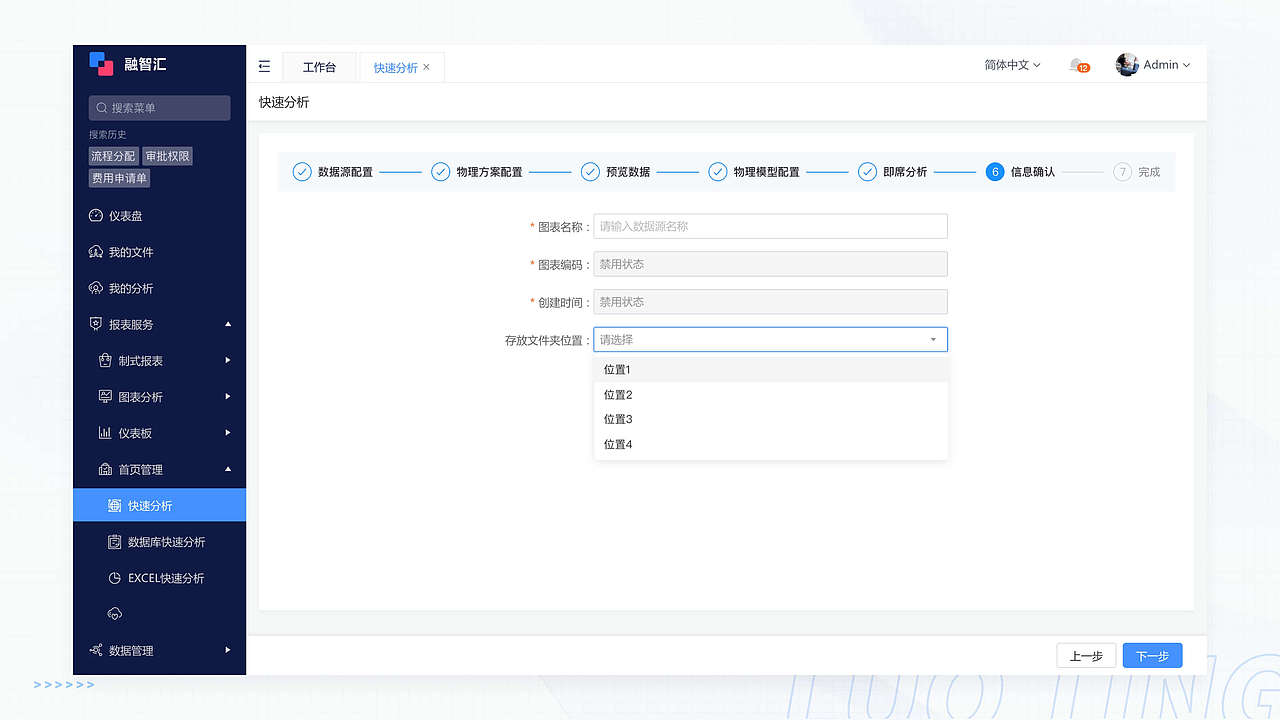The height and width of the screenshot is (720, 1280).
Task: Click the 审批权限 search history tag
Action: coord(167,156)
